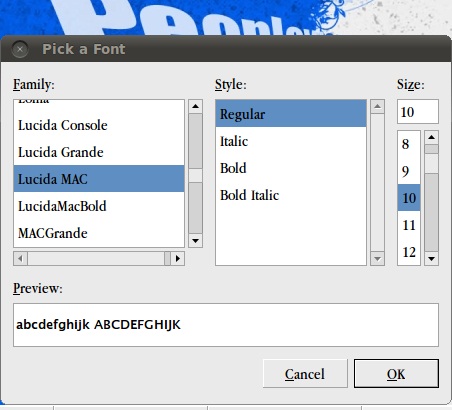Click the Preview text field
Viewport: 452px width, 410px height.
(x=226, y=325)
